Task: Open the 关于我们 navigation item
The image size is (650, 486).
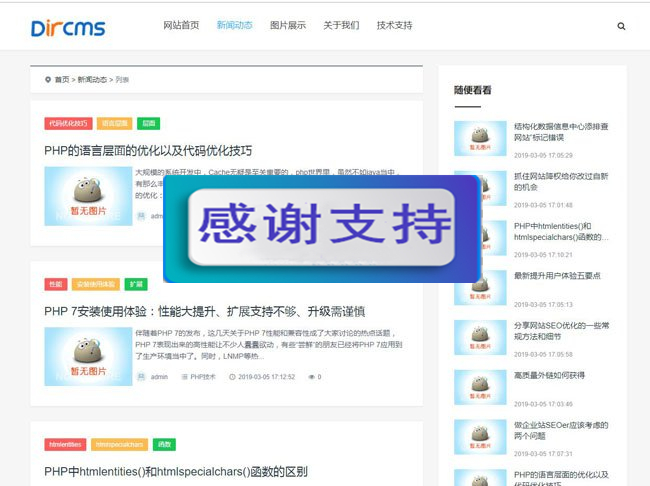Action: [341, 25]
